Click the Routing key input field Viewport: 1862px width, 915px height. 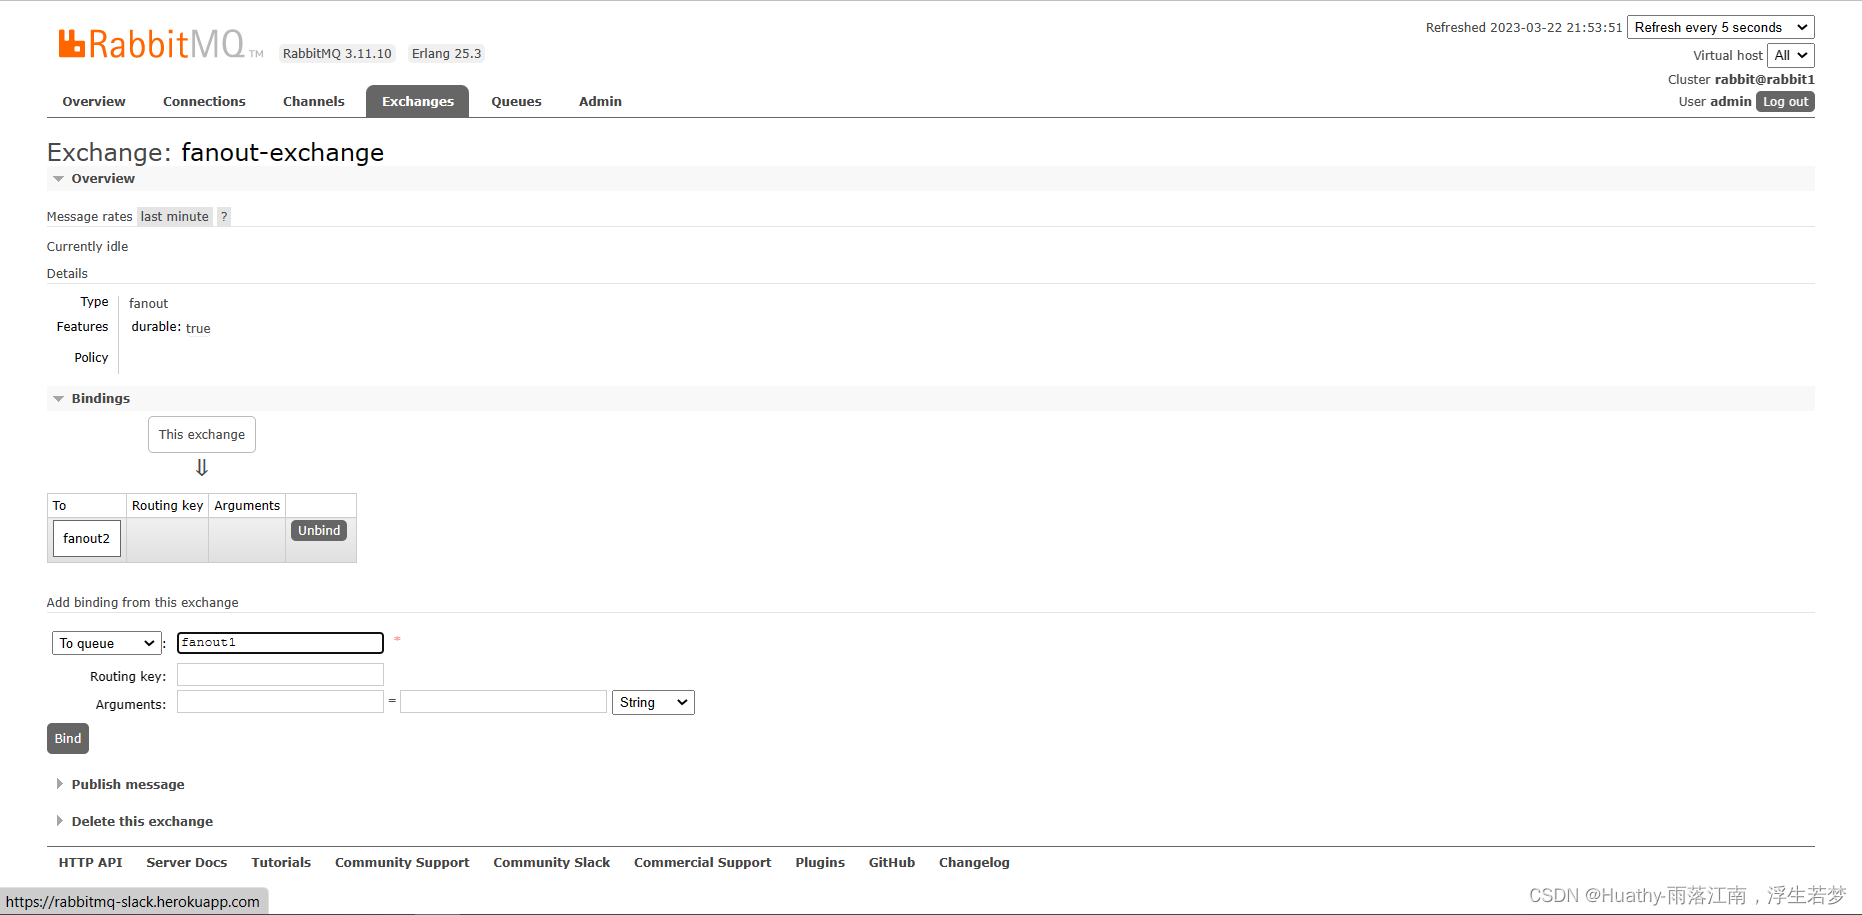click(x=280, y=675)
